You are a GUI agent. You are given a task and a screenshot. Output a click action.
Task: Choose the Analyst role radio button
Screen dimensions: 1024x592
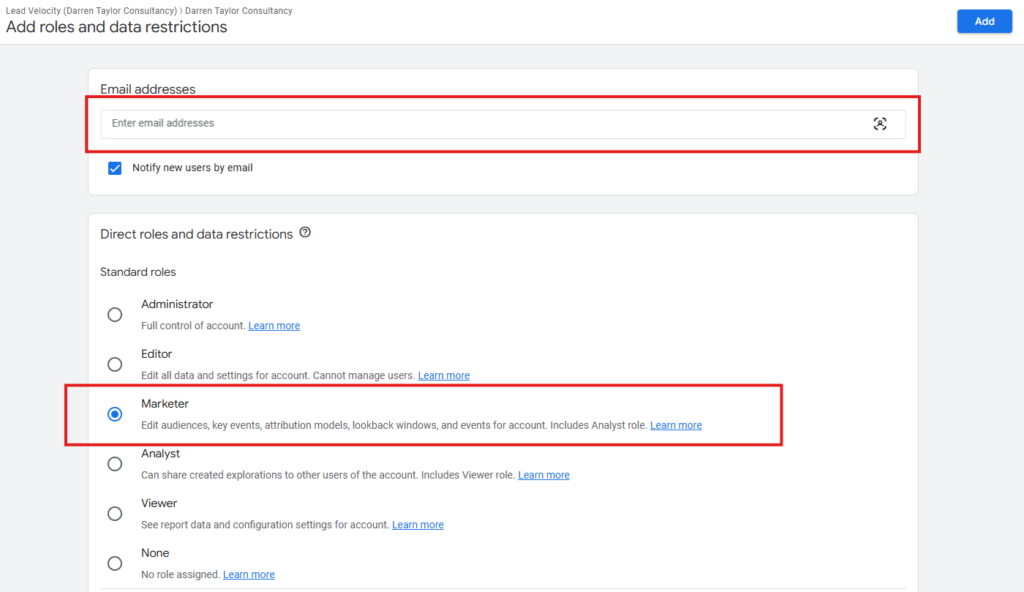tap(115, 464)
